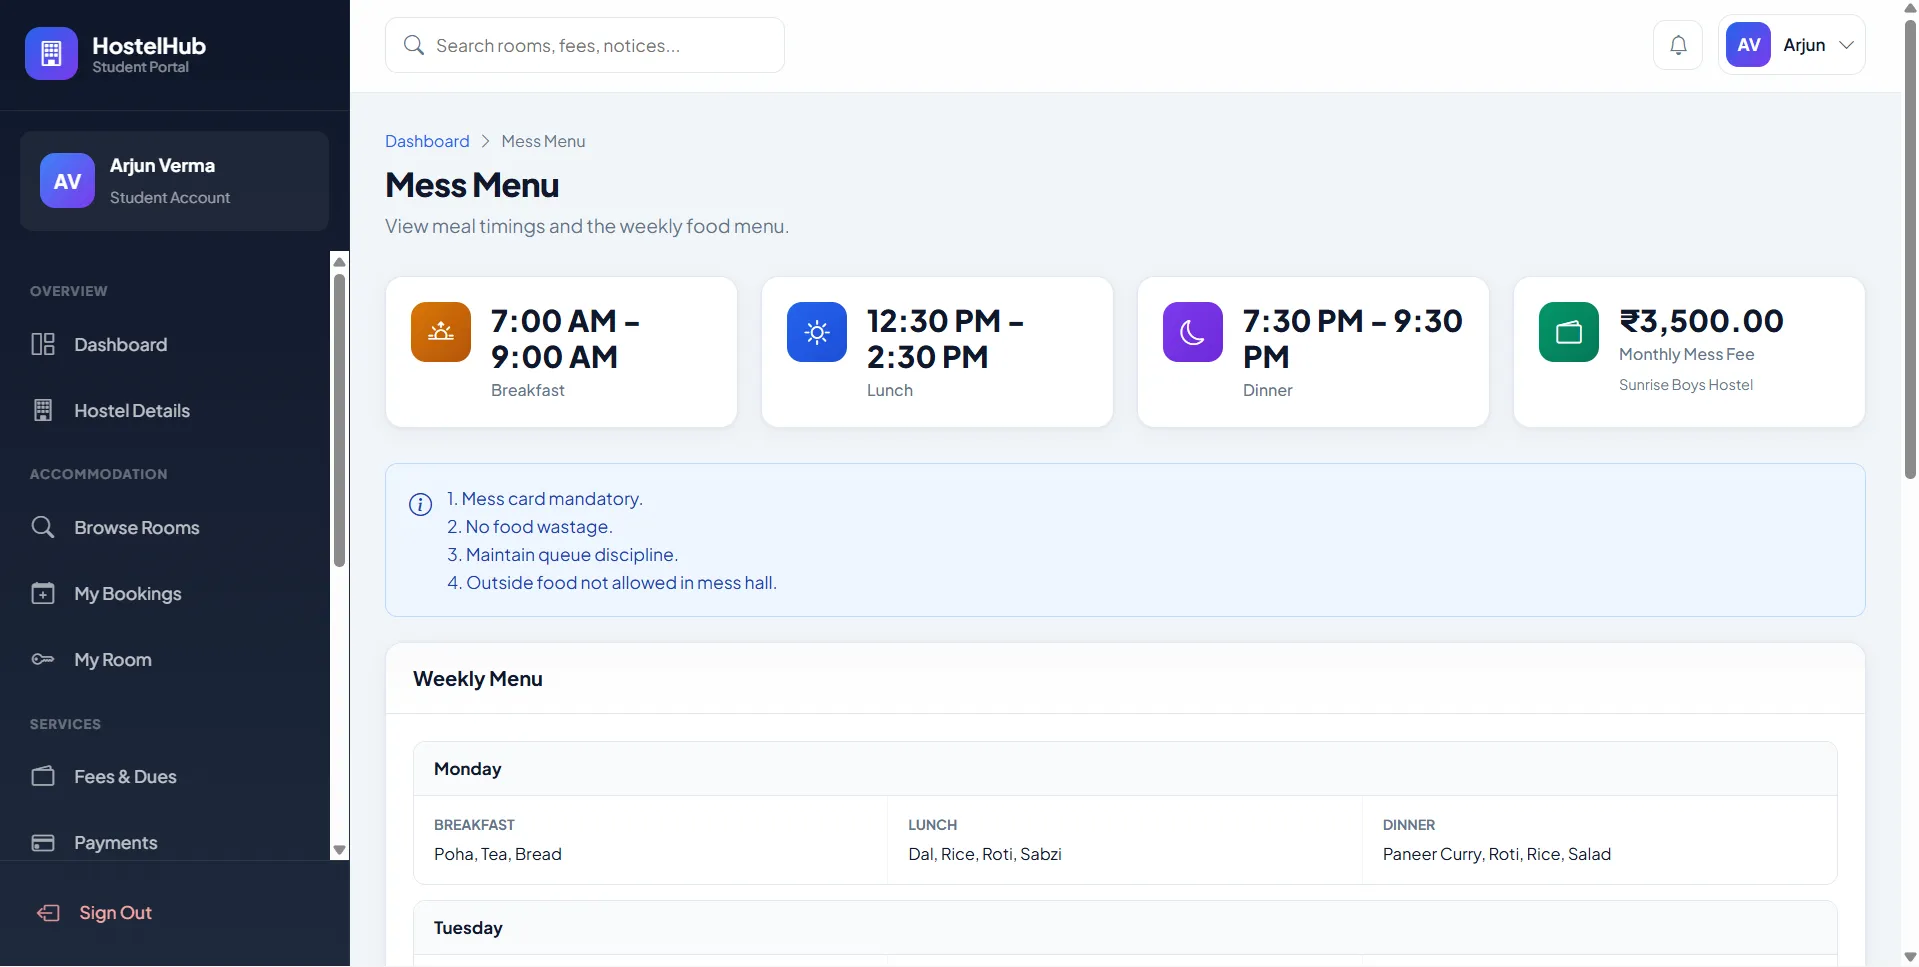Viewport: 1919px width, 967px height.
Task: Open the My Room sidebar item
Action: (165, 659)
